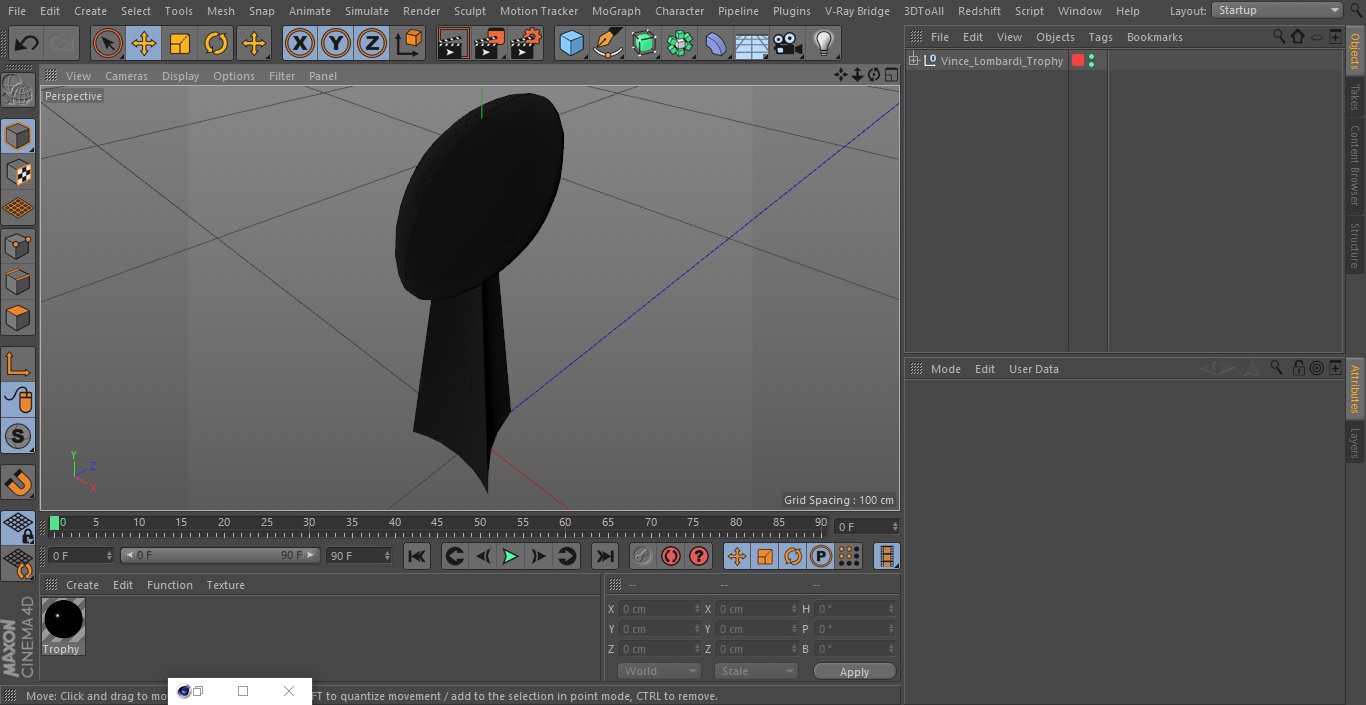Open the Redshift menu
This screenshot has height=705, width=1366.
[x=979, y=11]
